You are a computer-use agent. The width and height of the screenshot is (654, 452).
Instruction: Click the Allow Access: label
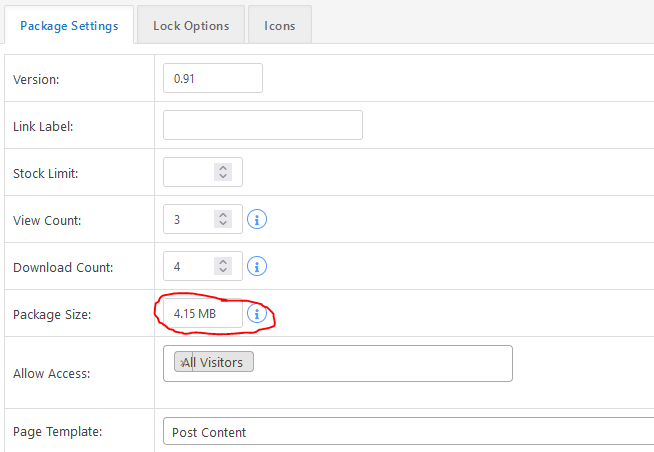pos(51,374)
